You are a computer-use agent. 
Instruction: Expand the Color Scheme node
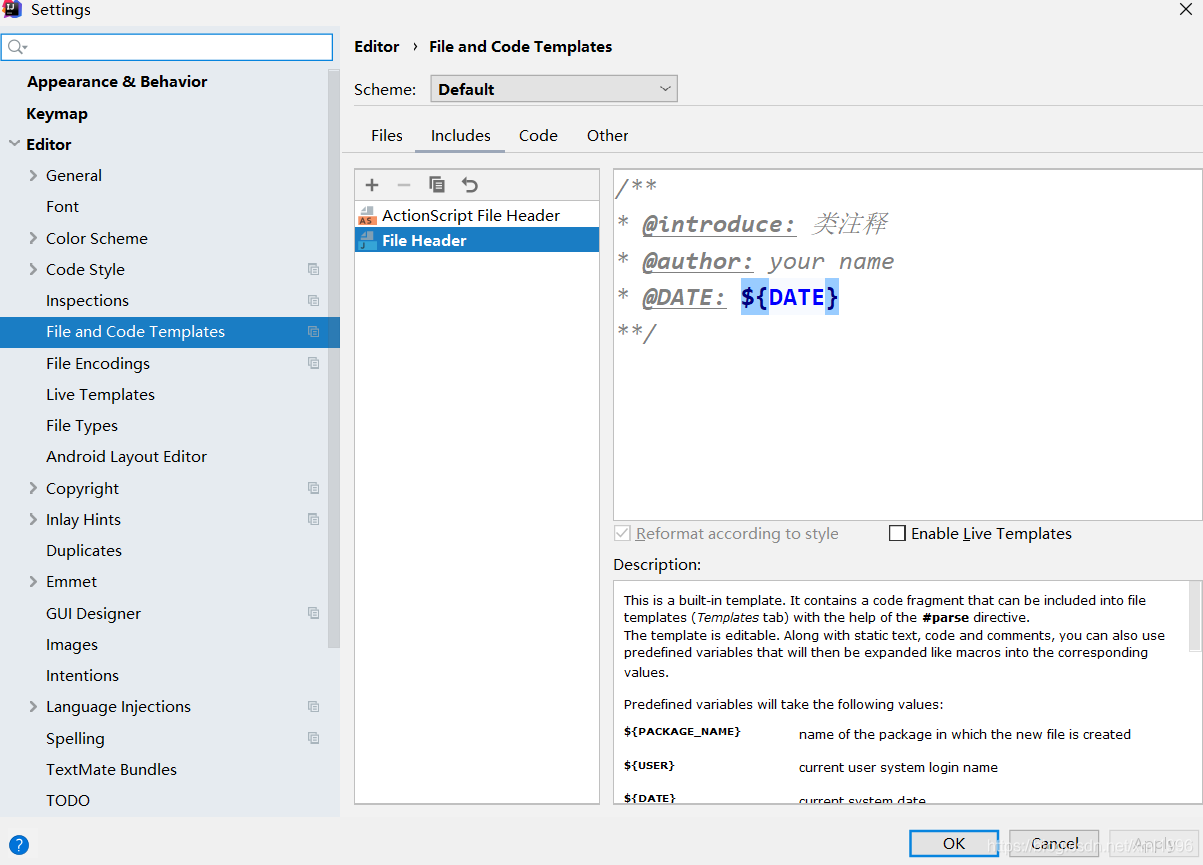tap(33, 238)
